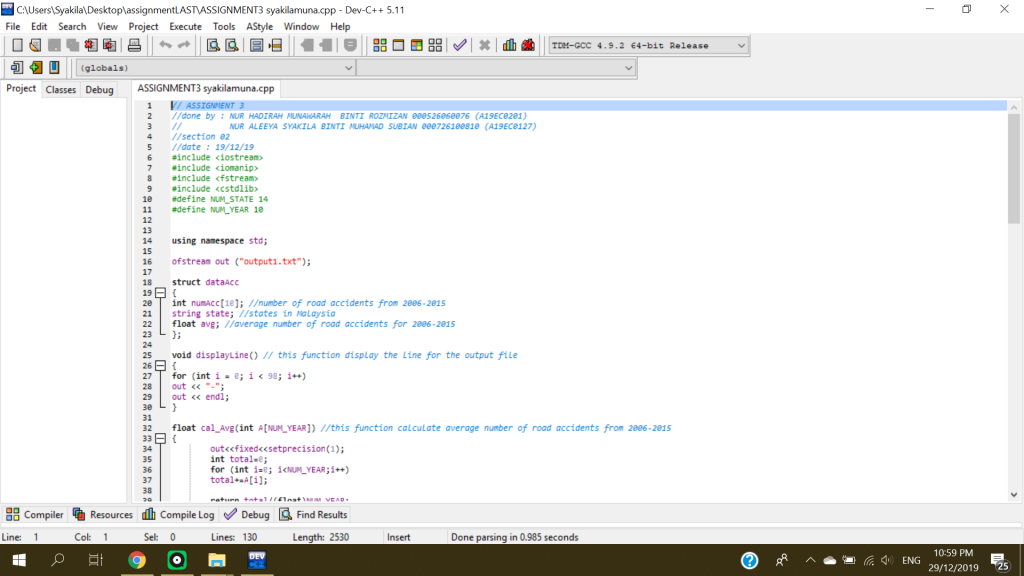The height and width of the screenshot is (576, 1024).
Task: Click the Rebuild All toolbar icon
Action: (435, 45)
